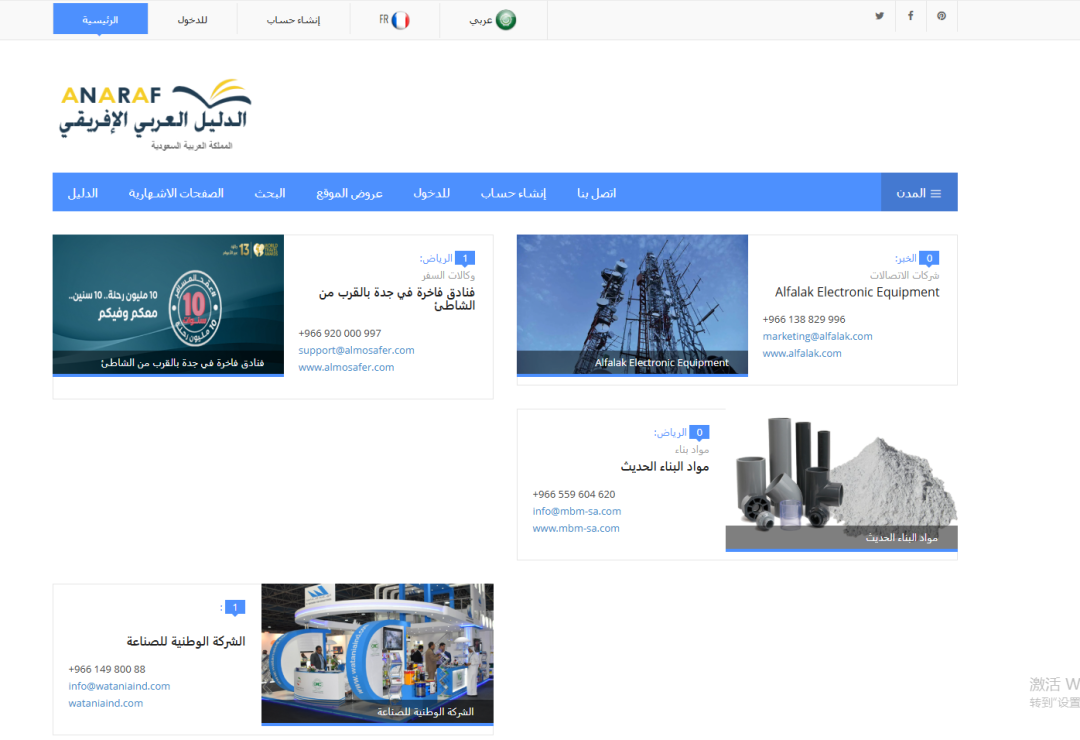The height and width of the screenshot is (740, 1080).
Task: Email marketing@alfalak.com
Action: 818,336
